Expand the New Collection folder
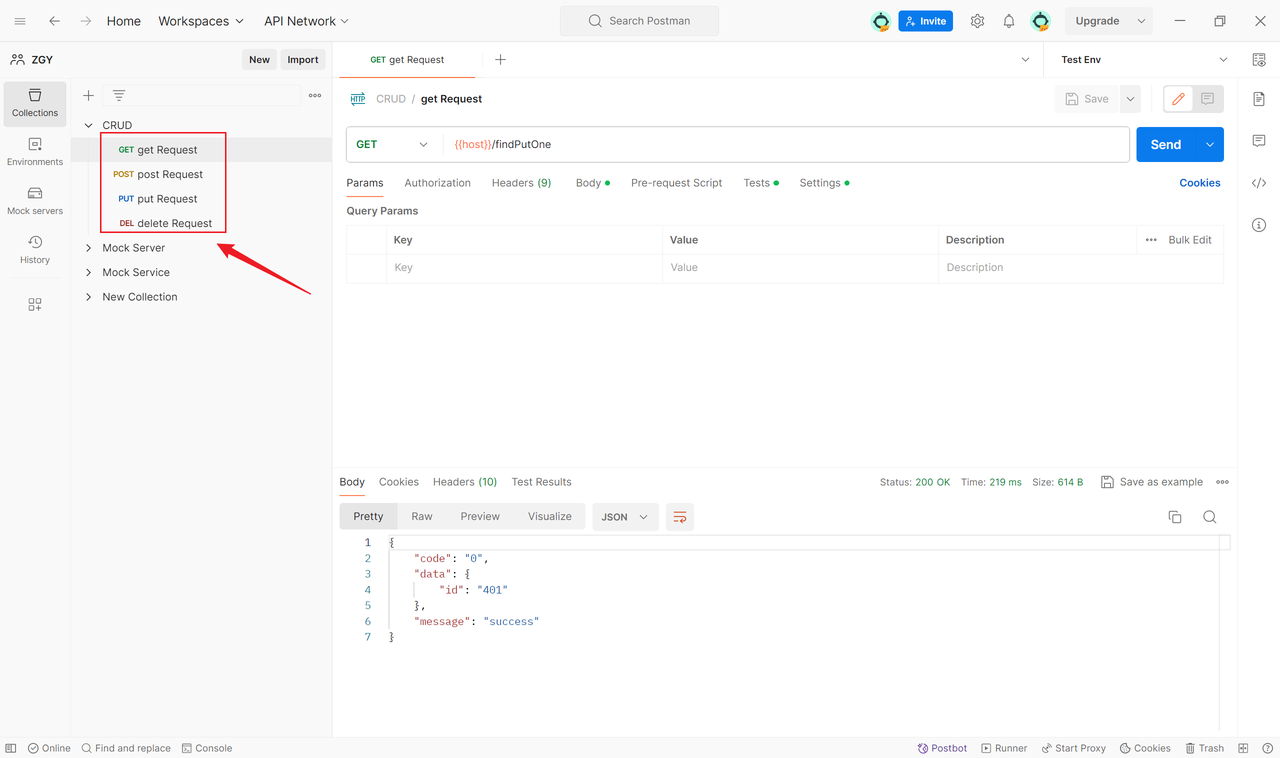Viewport: 1280px width, 758px height. (x=88, y=297)
